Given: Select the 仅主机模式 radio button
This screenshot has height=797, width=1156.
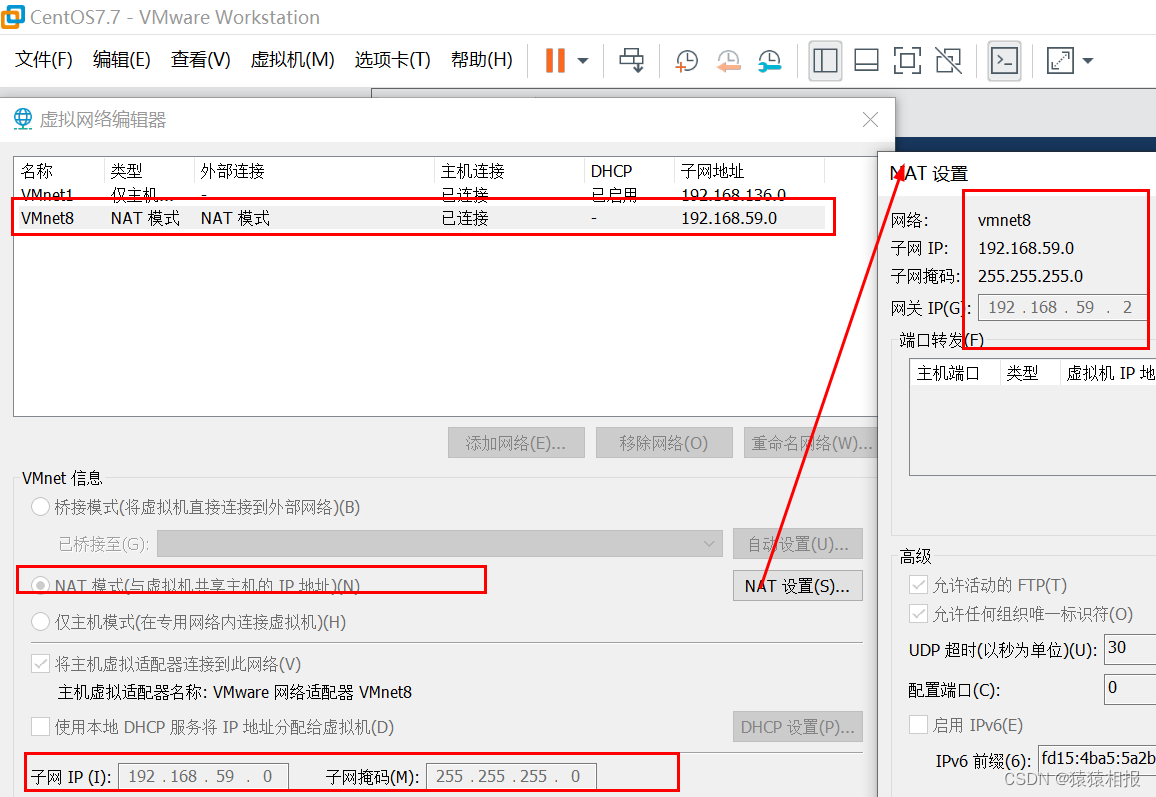Looking at the screenshot, I should click(x=41, y=622).
